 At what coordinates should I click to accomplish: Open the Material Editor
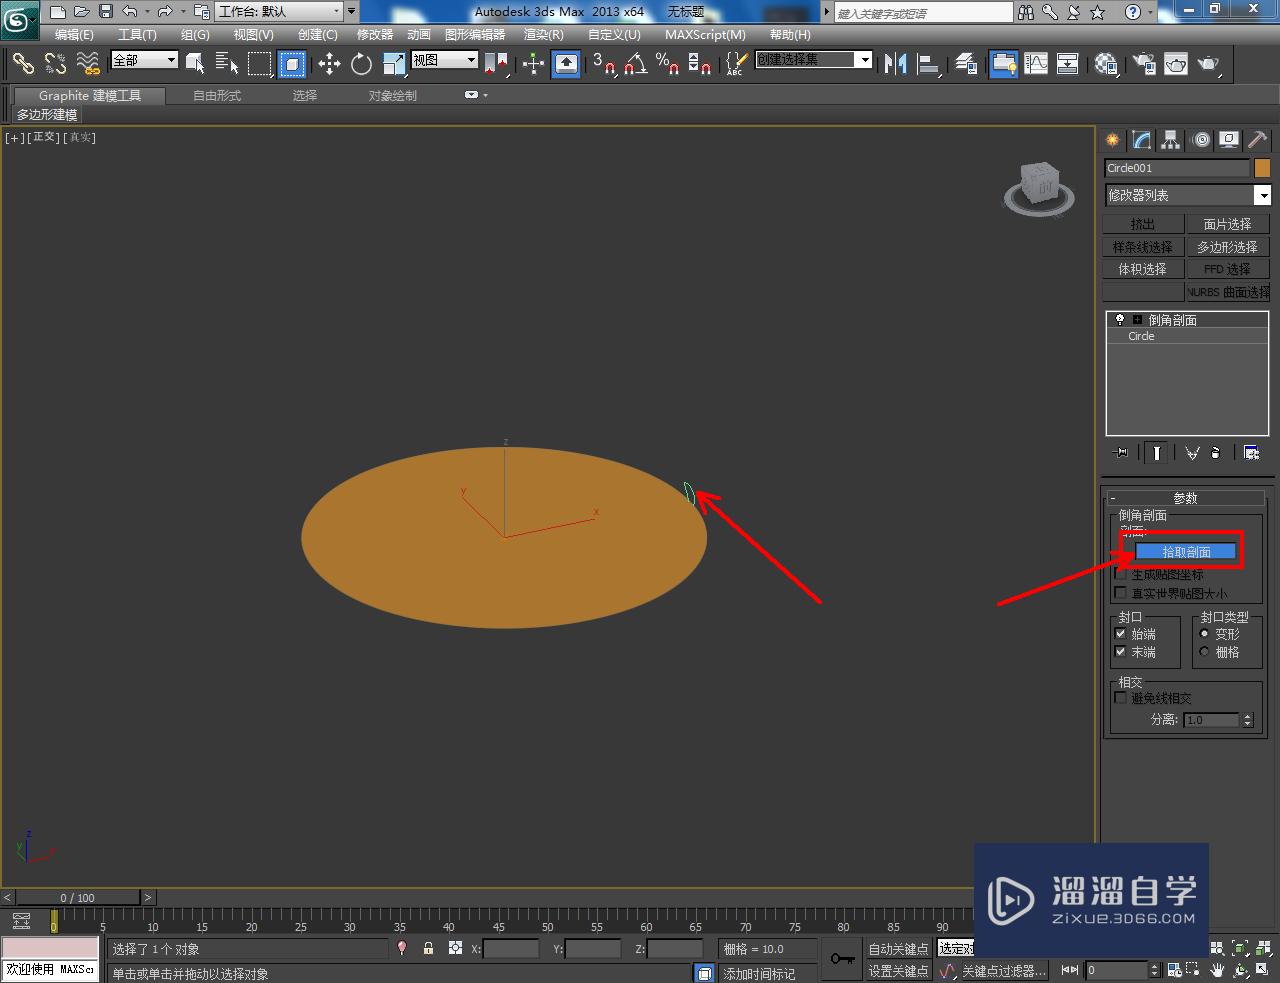(1105, 64)
